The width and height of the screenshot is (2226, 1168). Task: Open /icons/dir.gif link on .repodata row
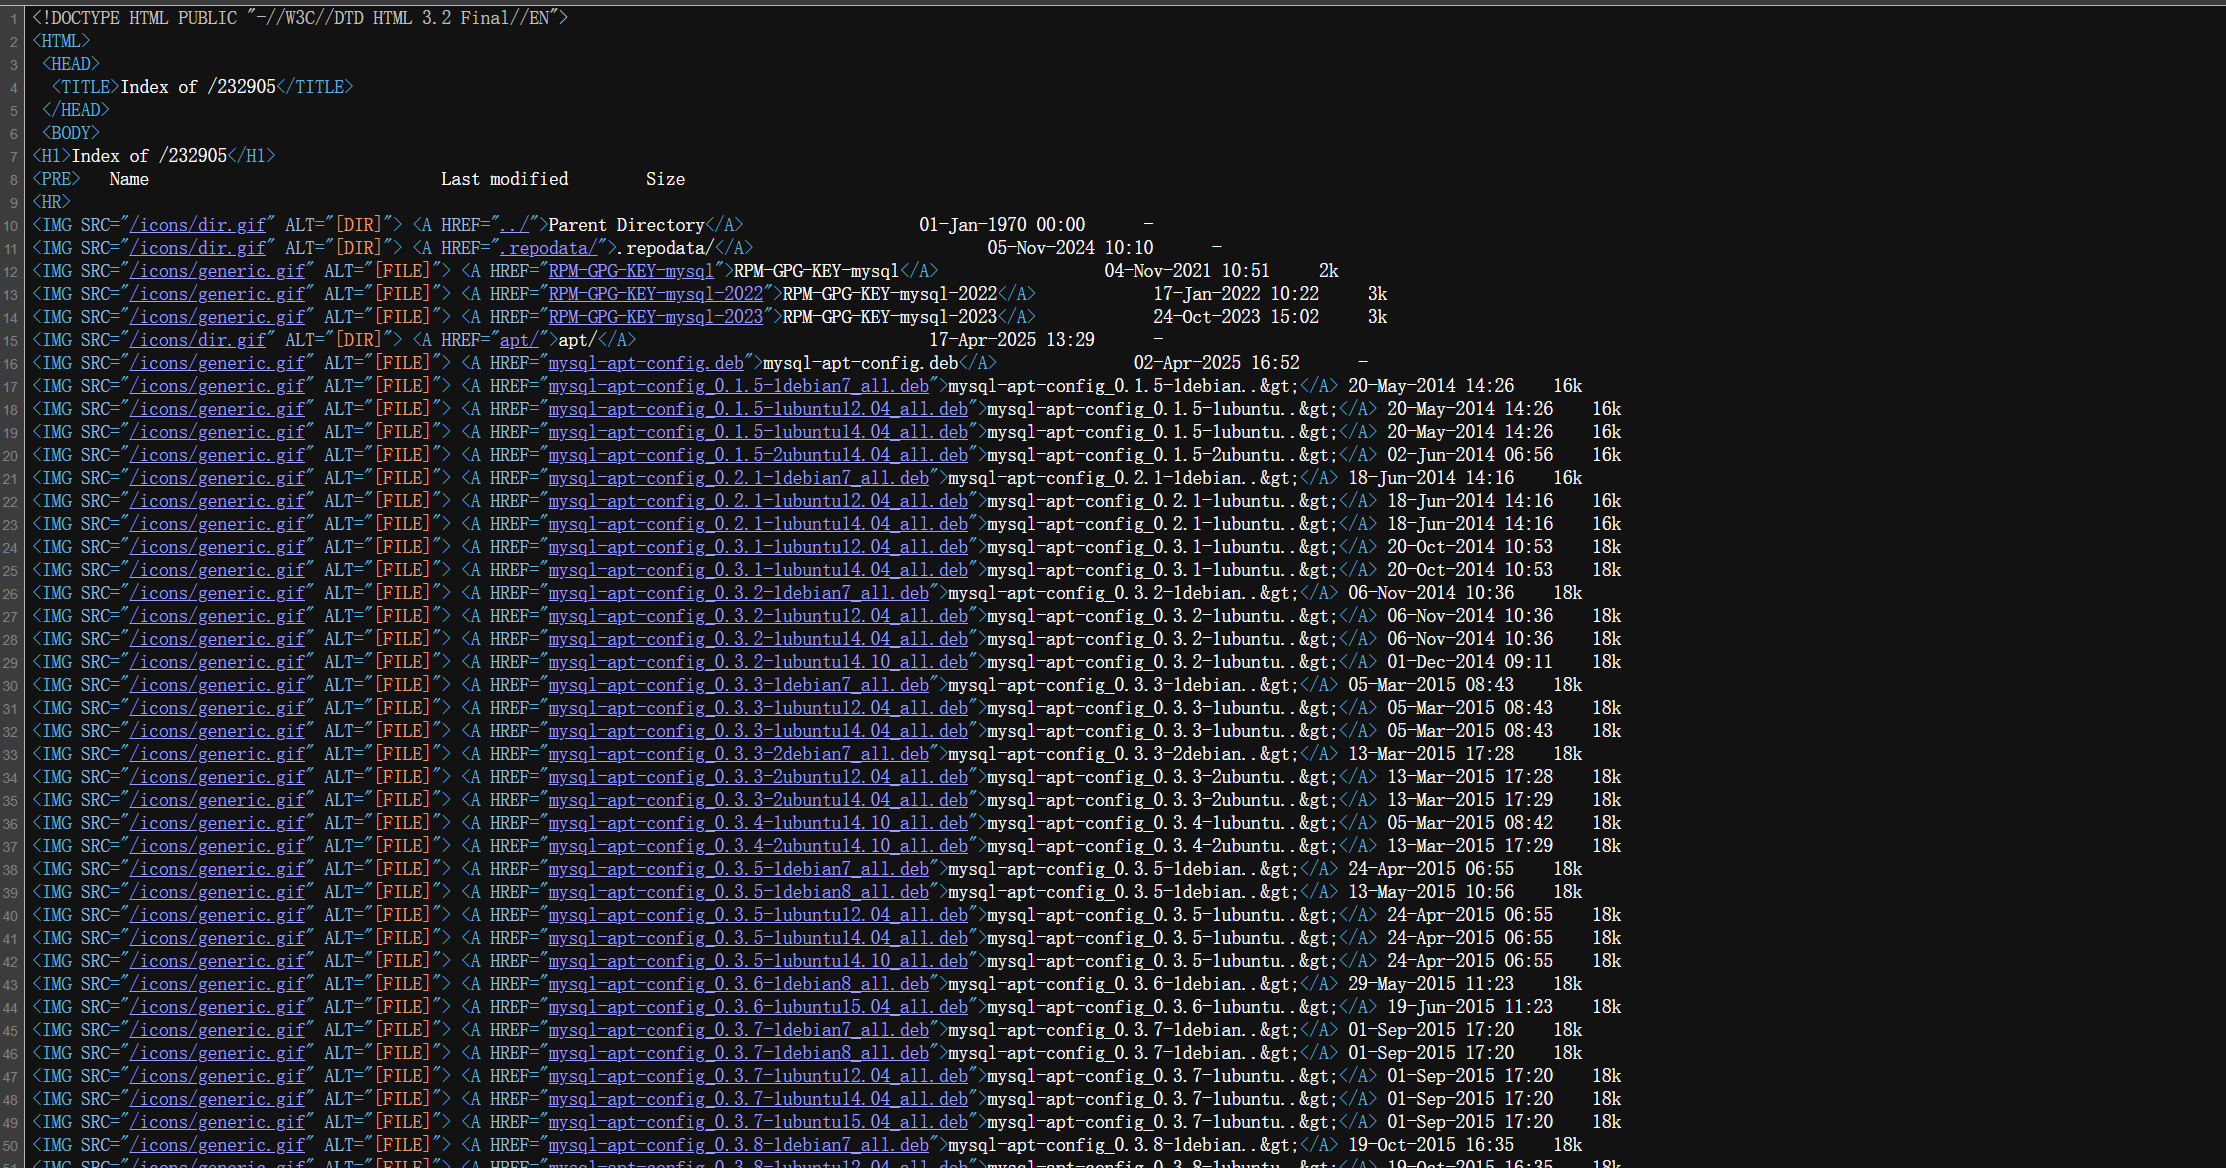pyautogui.click(x=198, y=248)
